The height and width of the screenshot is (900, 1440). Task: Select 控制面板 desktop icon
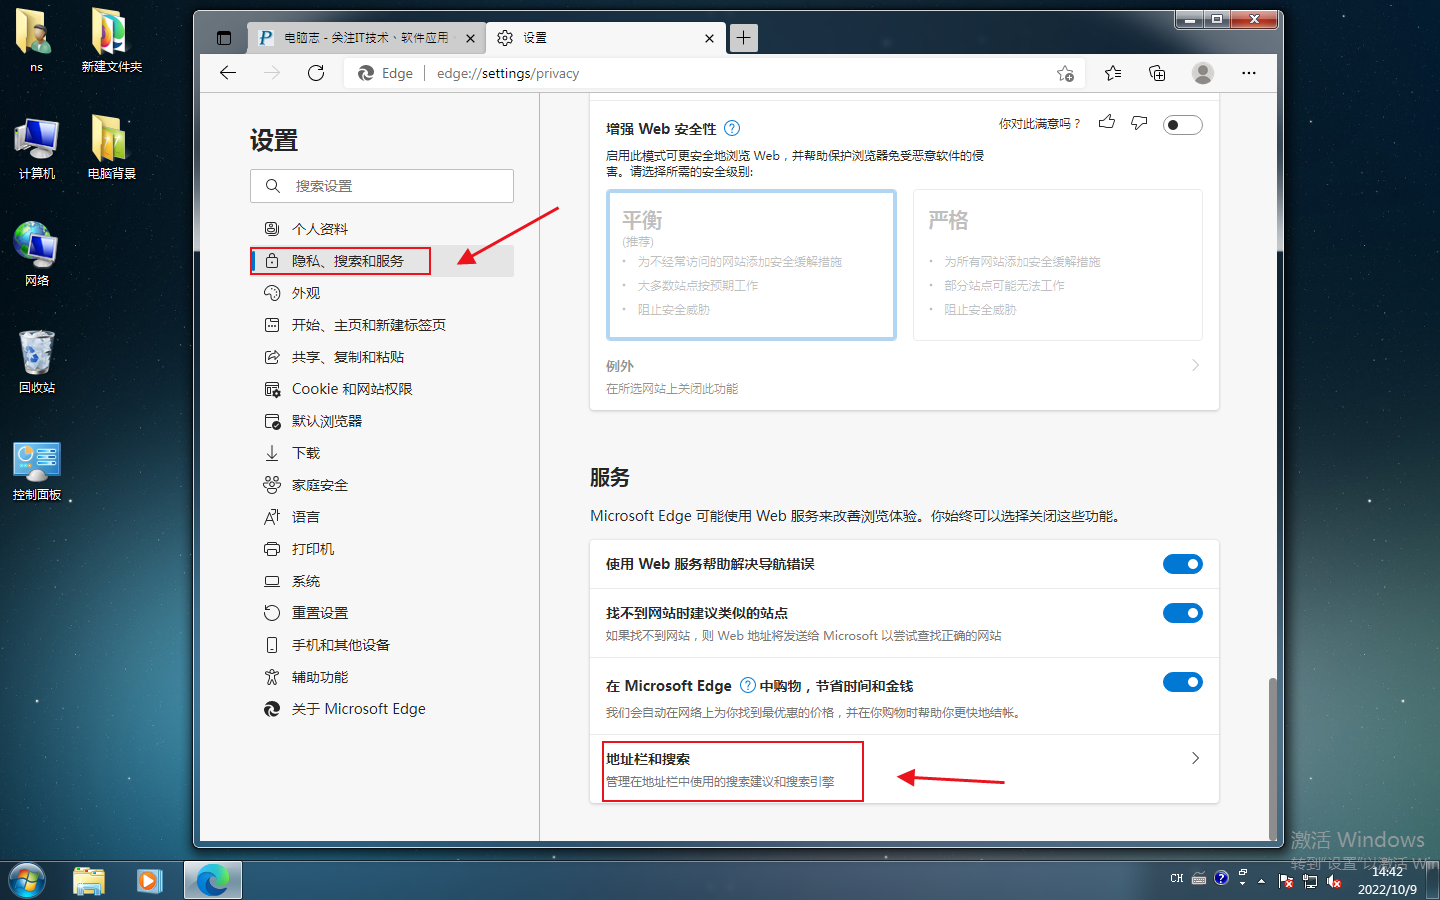pyautogui.click(x=37, y=470)
